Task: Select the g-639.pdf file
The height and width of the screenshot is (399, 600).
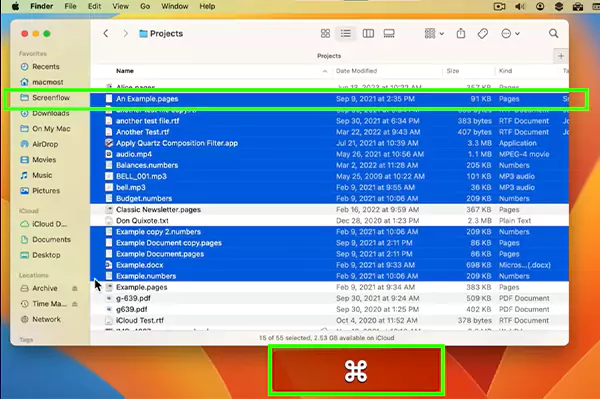Action: (329, 298)
